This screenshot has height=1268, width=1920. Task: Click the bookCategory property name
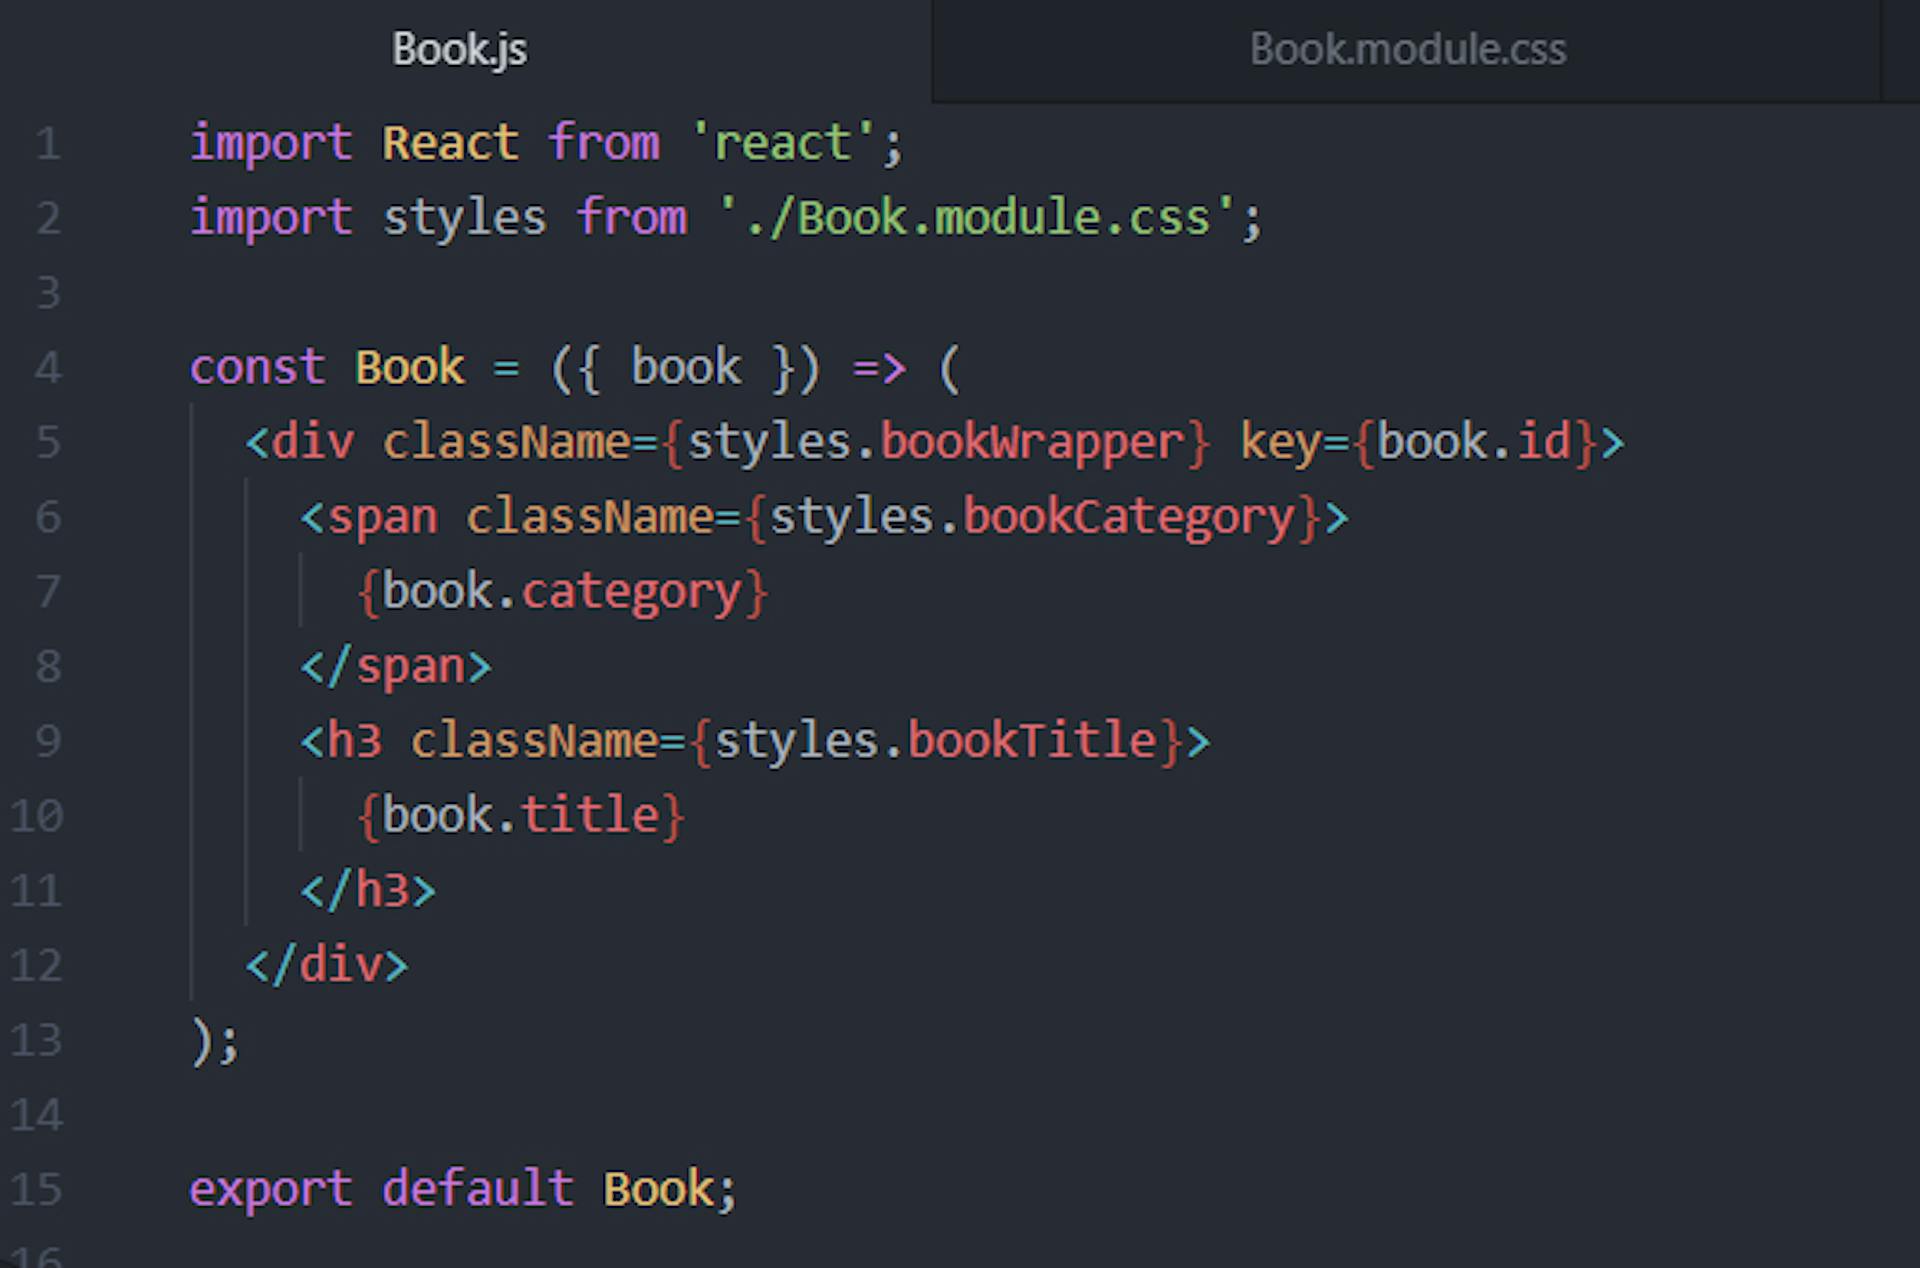coord(1128,517)
